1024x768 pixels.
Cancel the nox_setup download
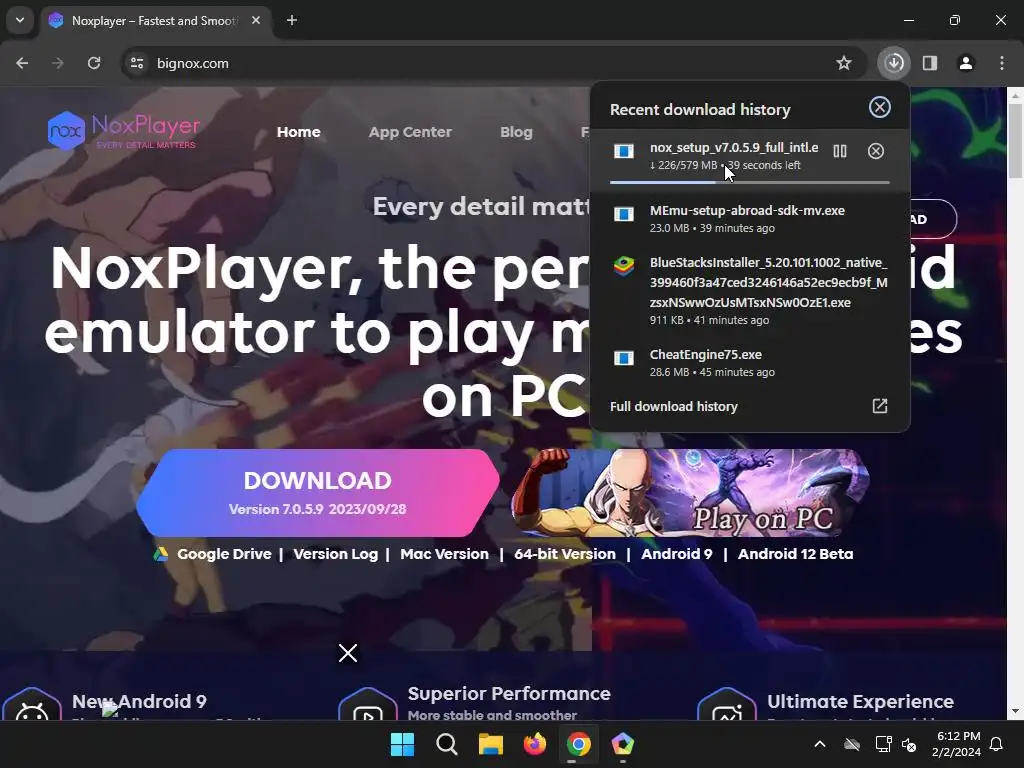point(876,151)
